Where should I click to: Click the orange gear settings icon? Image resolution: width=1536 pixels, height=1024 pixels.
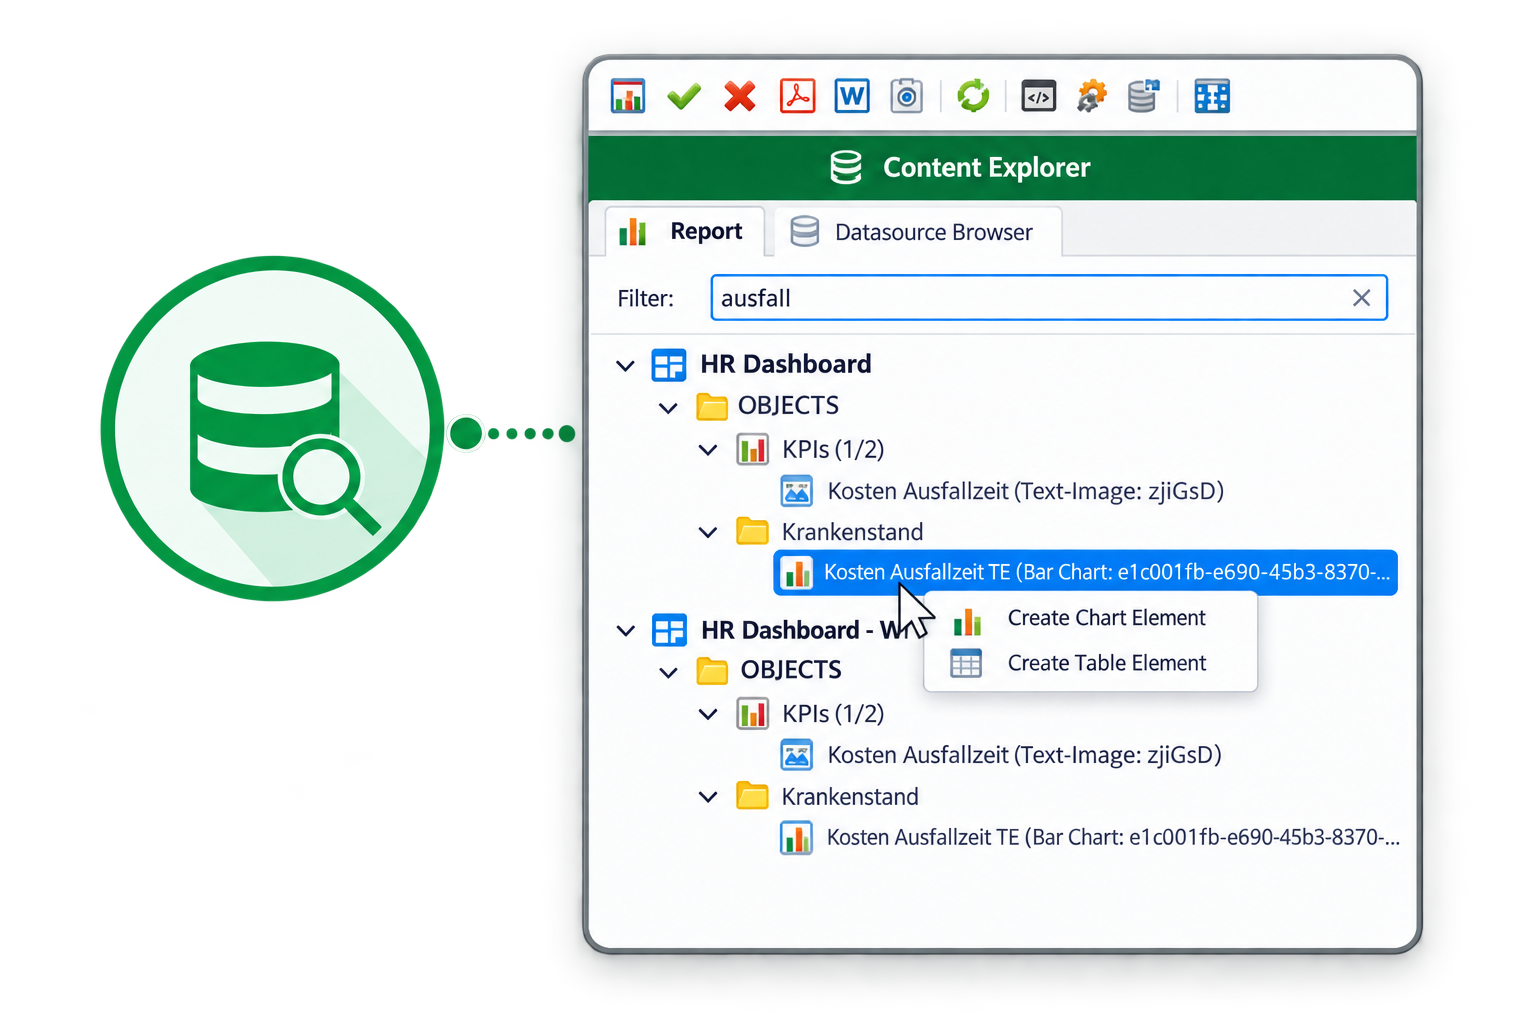click(x=1092, y=96)
